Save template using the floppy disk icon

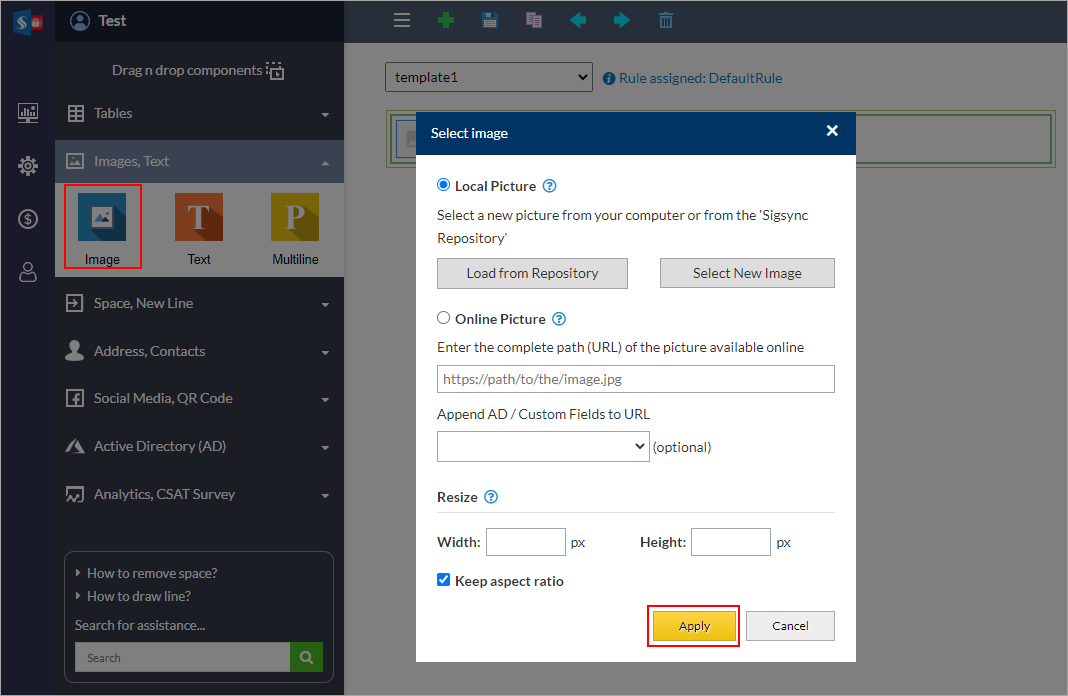pyautogui.click(x=490, y=20)
